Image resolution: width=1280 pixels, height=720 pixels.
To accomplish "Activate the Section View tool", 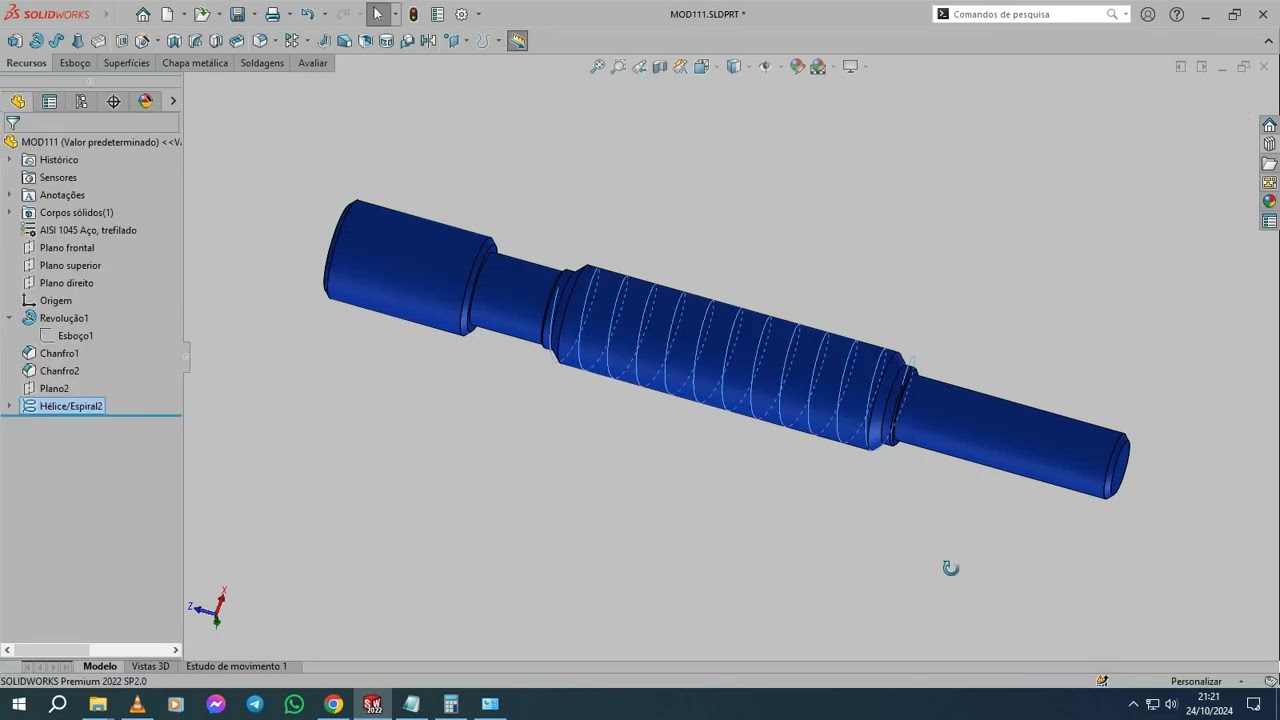I will point(660,66).
